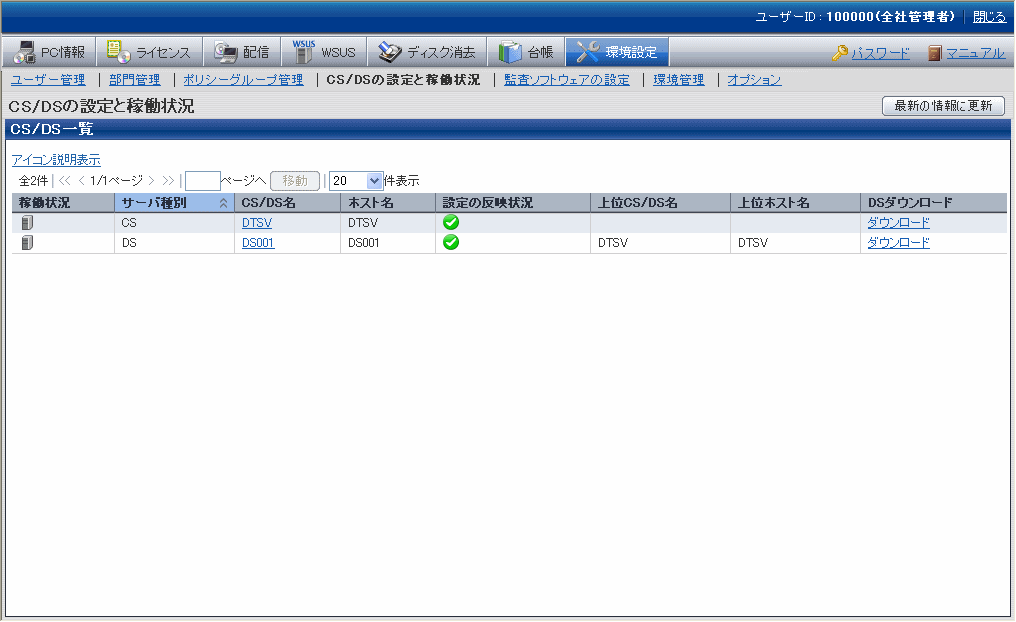Viewport: 1016px width, 622px height.
Task: Select CS/DSの設定と稼働状況 menu item
Action: point(403,80)
